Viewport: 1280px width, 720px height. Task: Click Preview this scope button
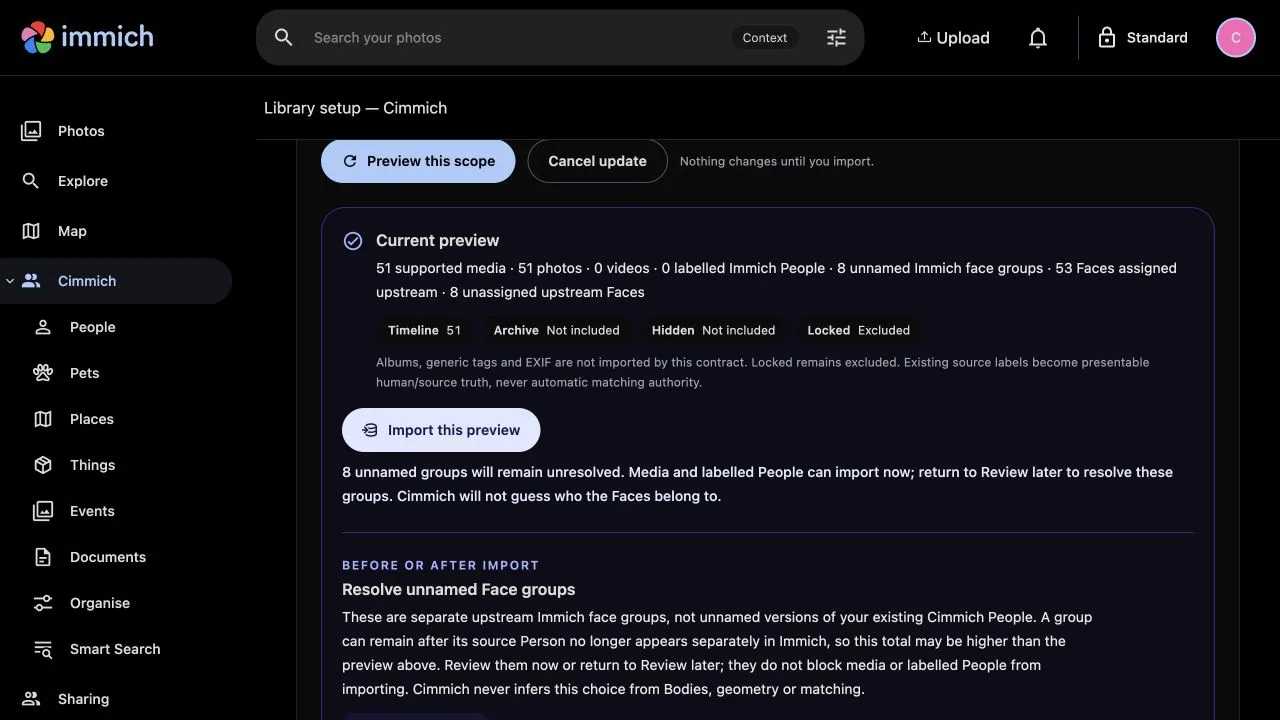pyautogui.click(x=418, y=161)
